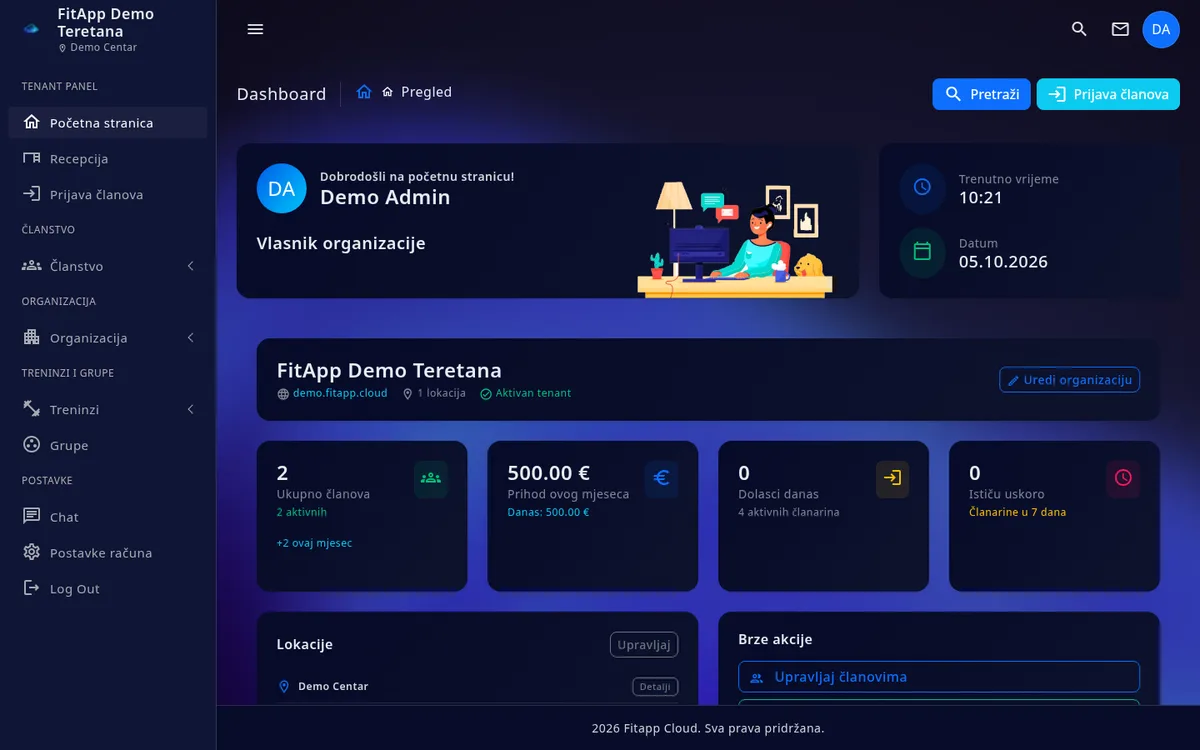Open the mail envelope icon

(x=1120, y=29)
